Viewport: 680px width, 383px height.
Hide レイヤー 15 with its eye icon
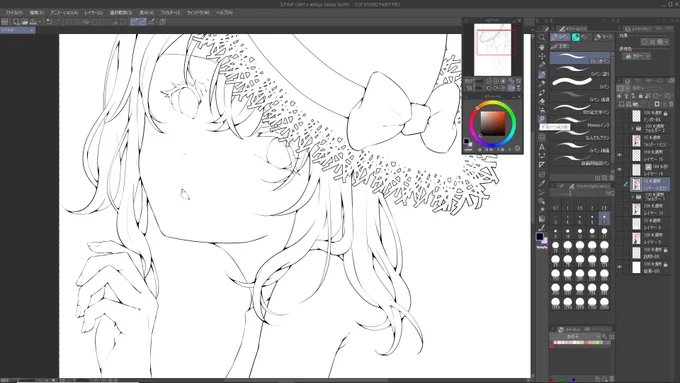click(620, 155)
